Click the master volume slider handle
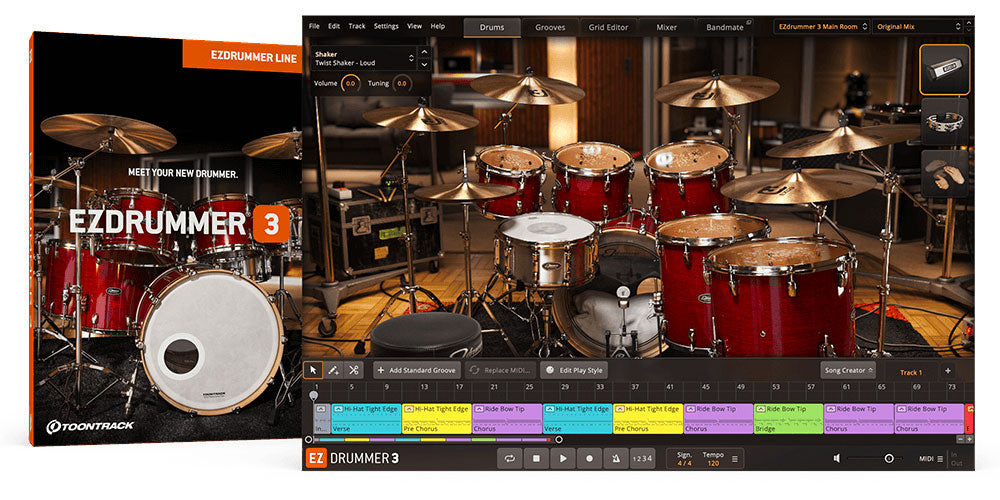 coord(889,459)
